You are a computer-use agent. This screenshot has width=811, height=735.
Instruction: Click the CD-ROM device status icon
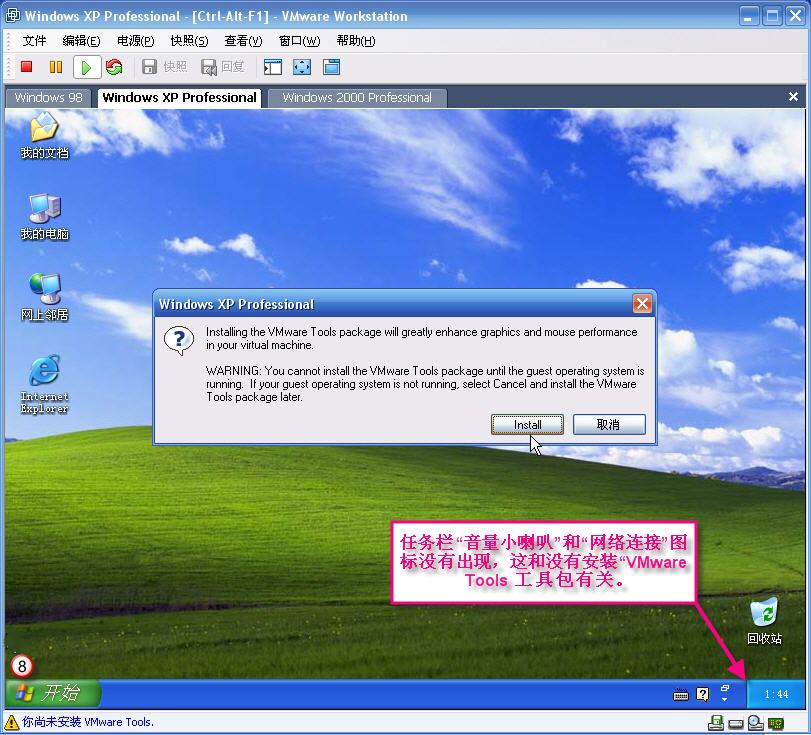756,723
